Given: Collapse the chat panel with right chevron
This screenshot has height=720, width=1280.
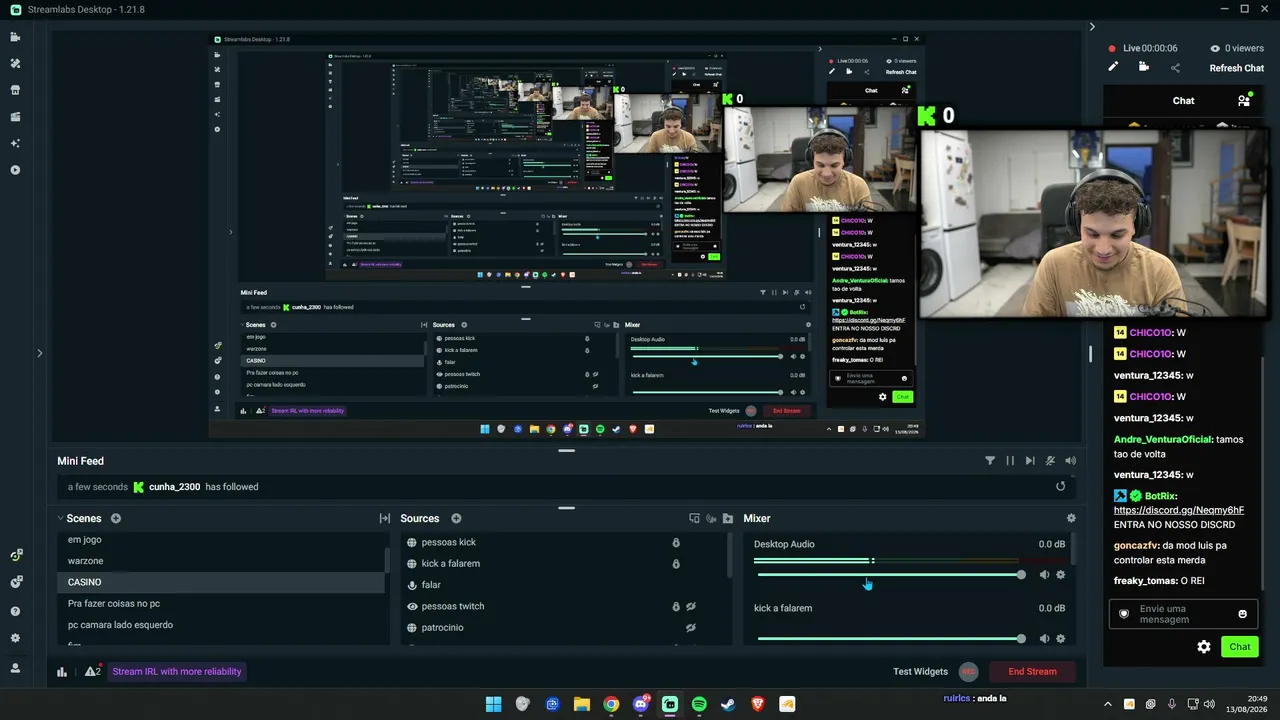Looking at the screenshot, I should (x=1092, y=27).
